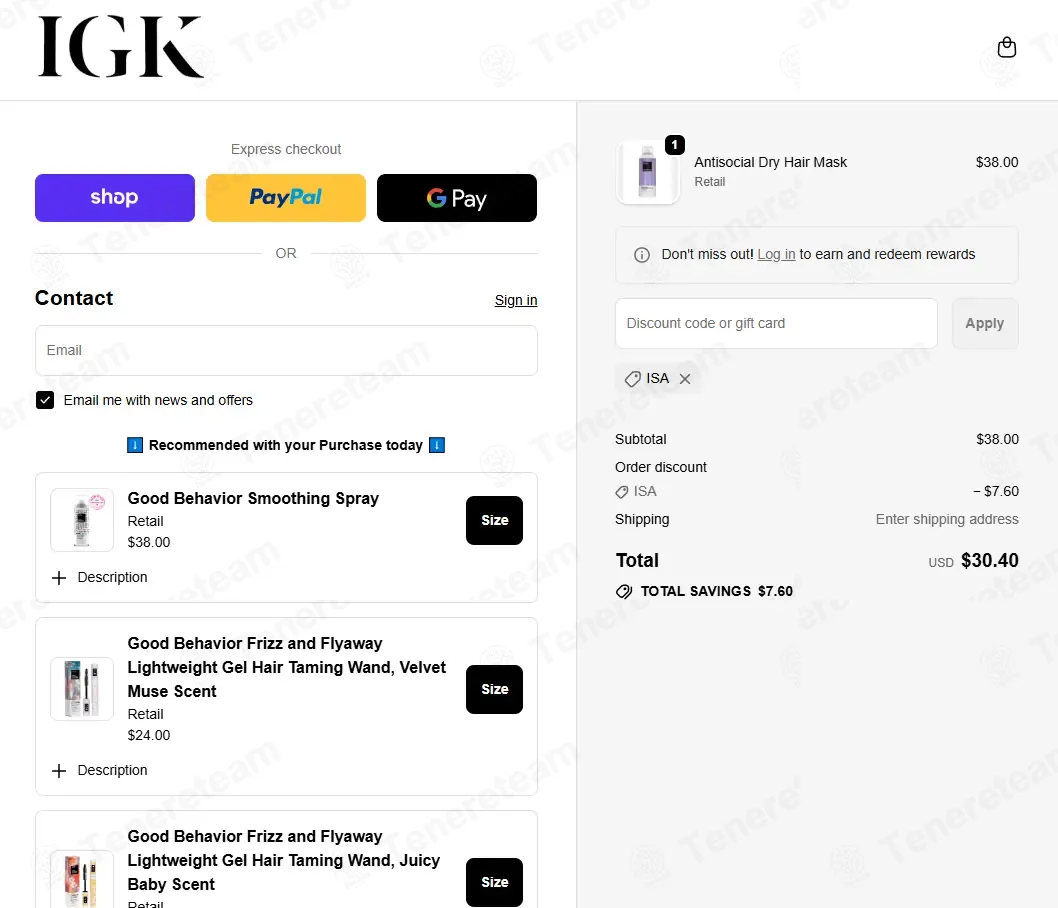Expand Description for Good Behavior Smoothing Spray
Viewport: 1058px width, 908px height.
(x=100, y=577)
